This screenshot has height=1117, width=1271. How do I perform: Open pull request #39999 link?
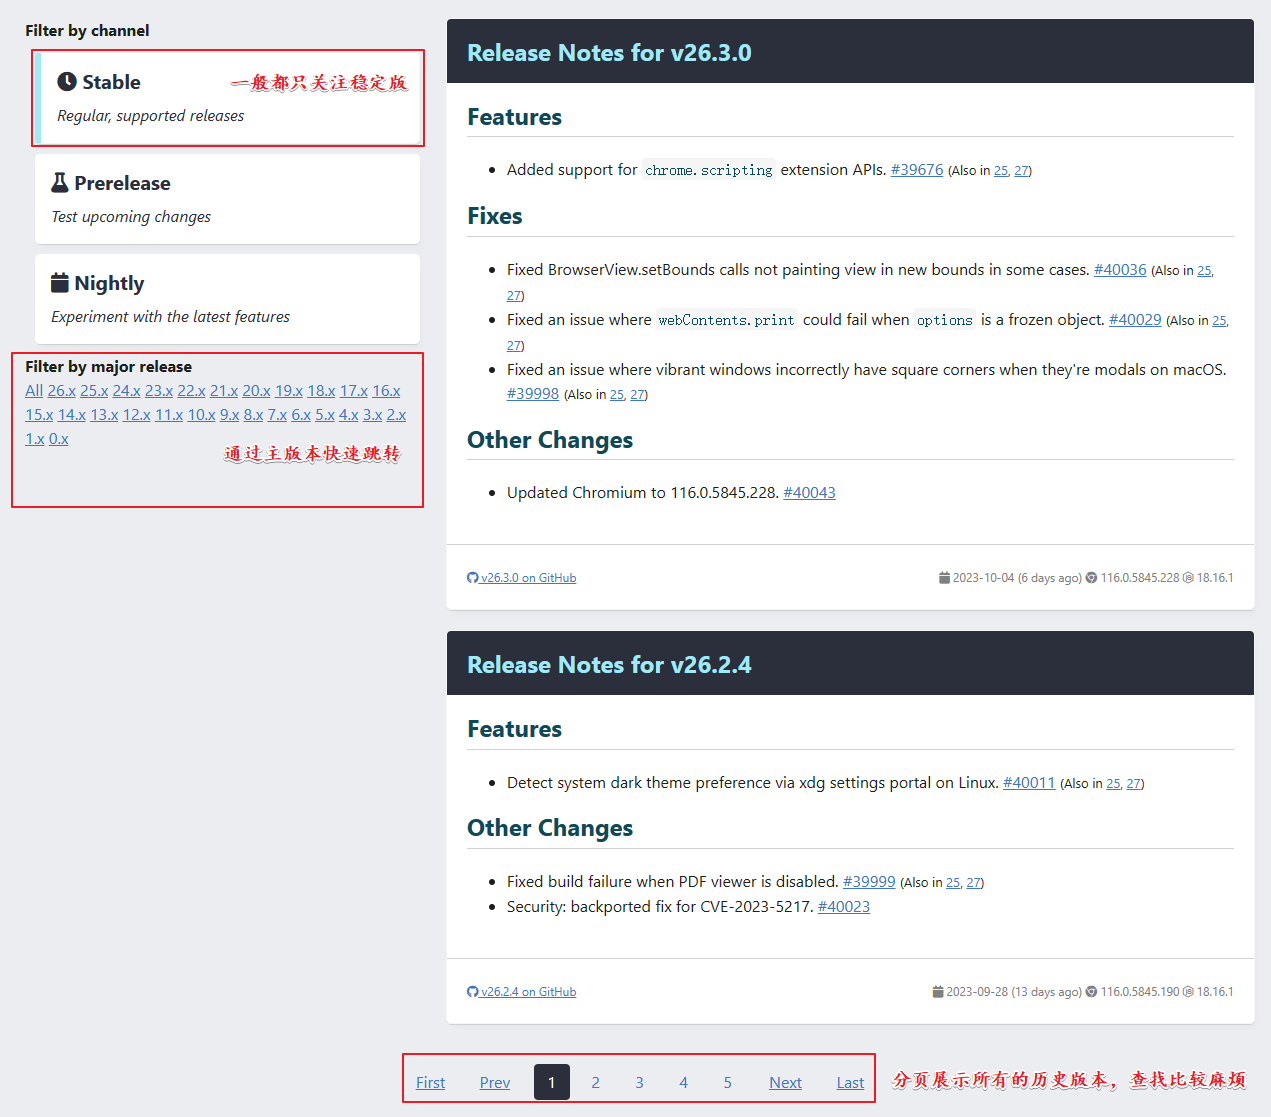coord(869,882)
